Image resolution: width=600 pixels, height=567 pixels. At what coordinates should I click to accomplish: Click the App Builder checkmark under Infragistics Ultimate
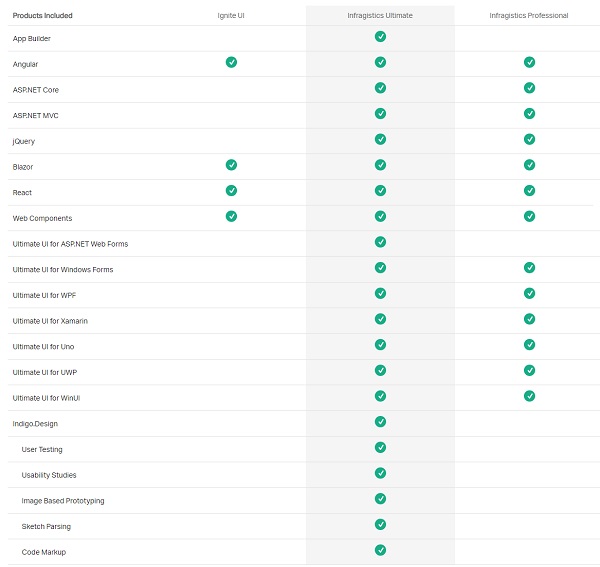coord(380,36)
